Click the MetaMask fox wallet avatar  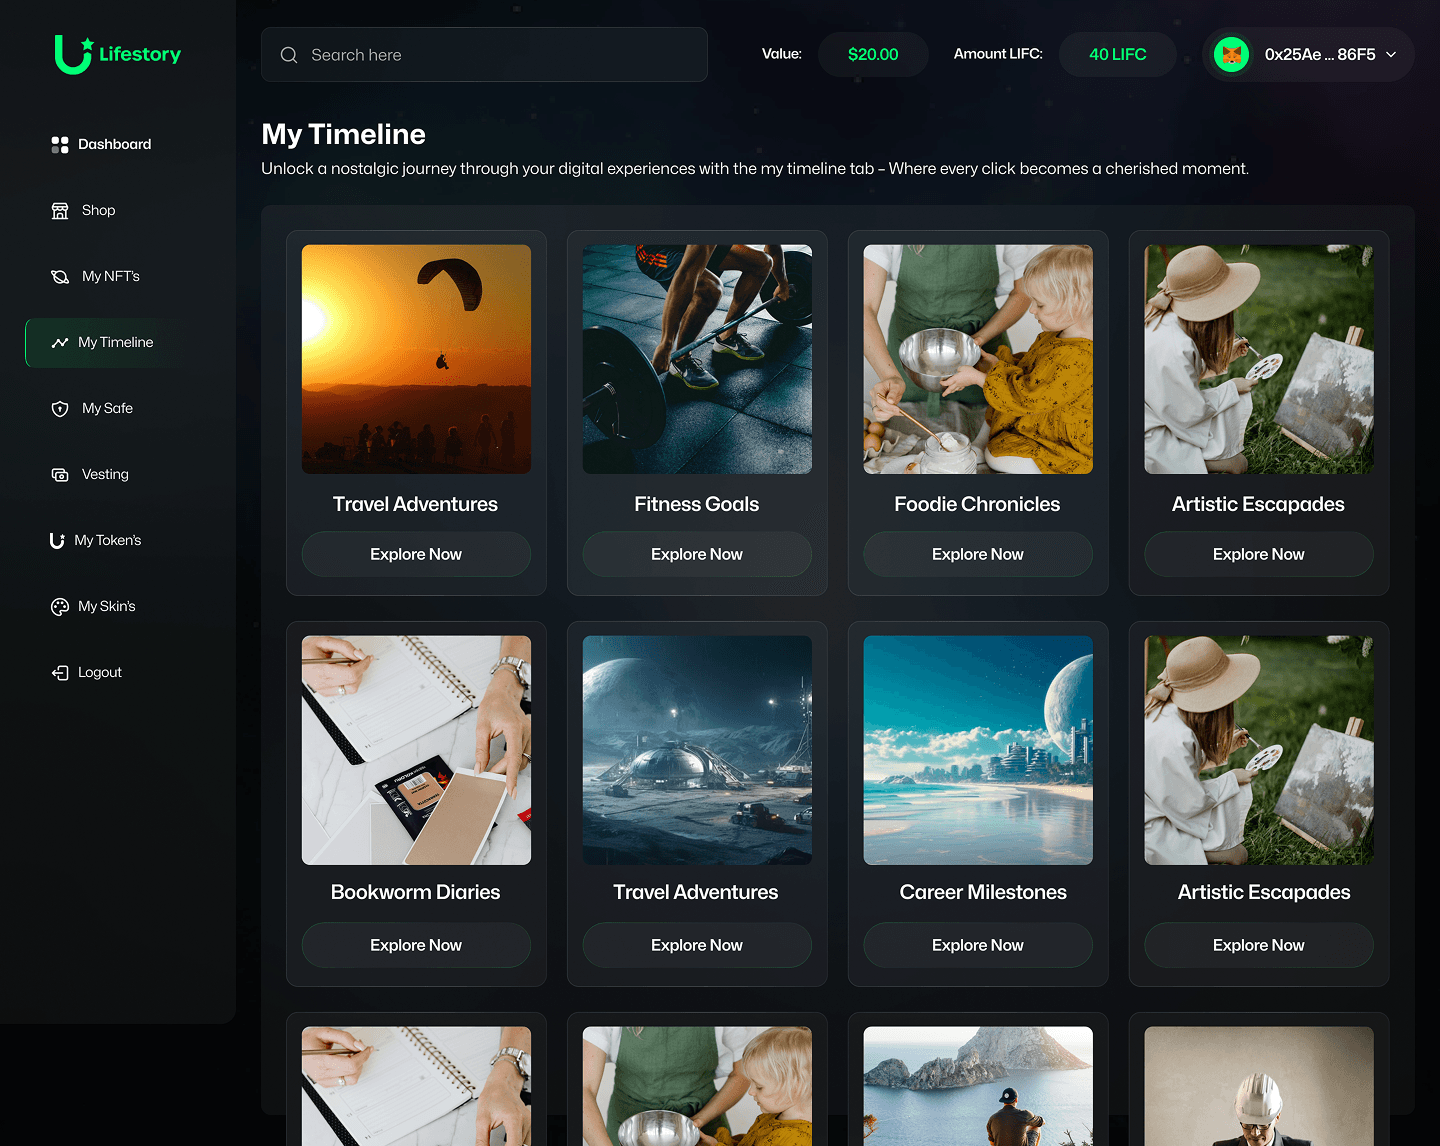(1232, 54)
